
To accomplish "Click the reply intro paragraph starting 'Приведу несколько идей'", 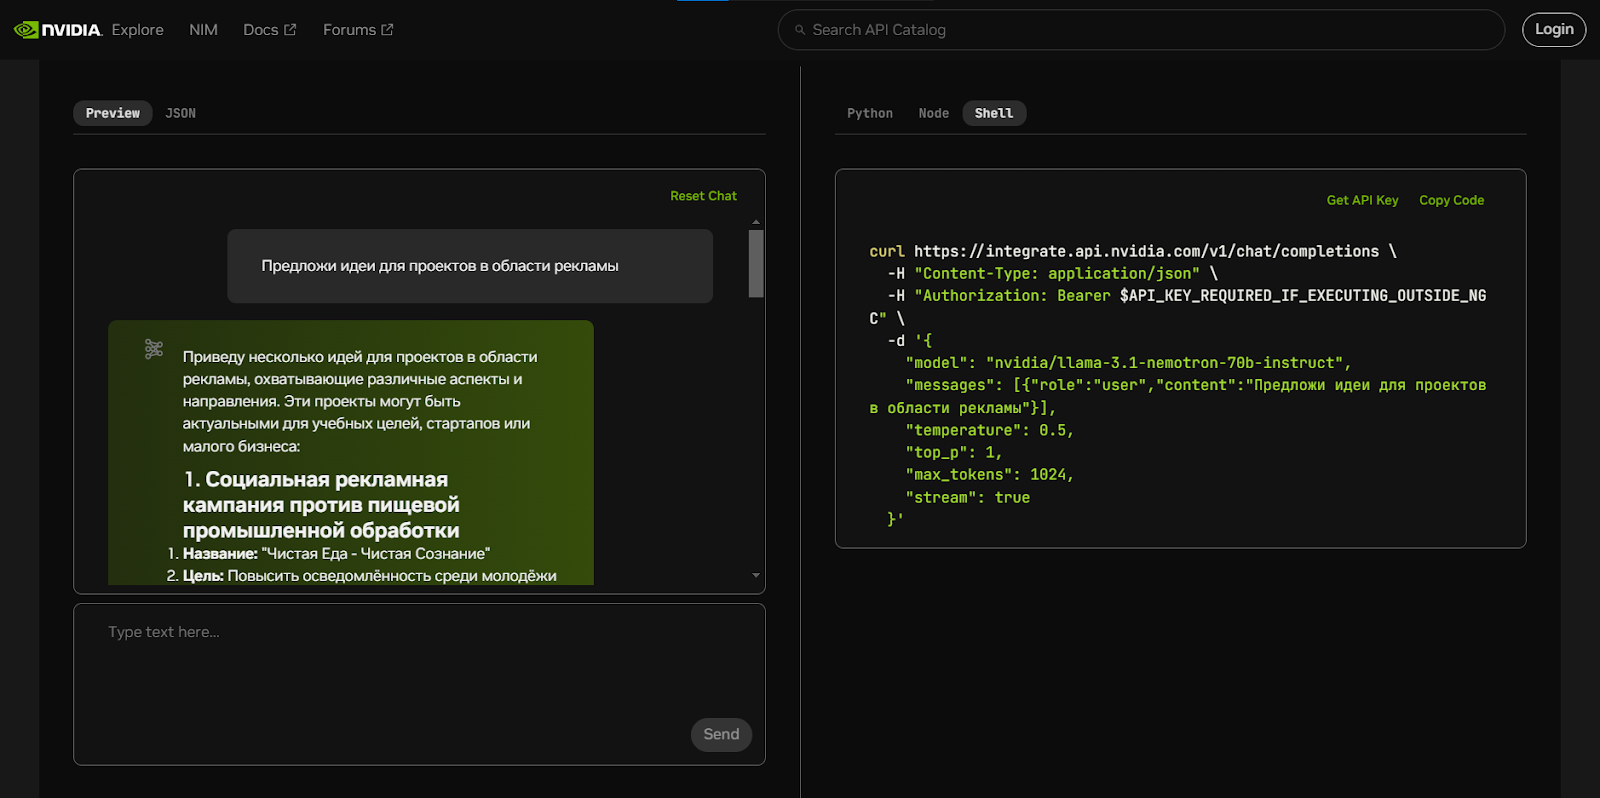I will tap(360, 401).
